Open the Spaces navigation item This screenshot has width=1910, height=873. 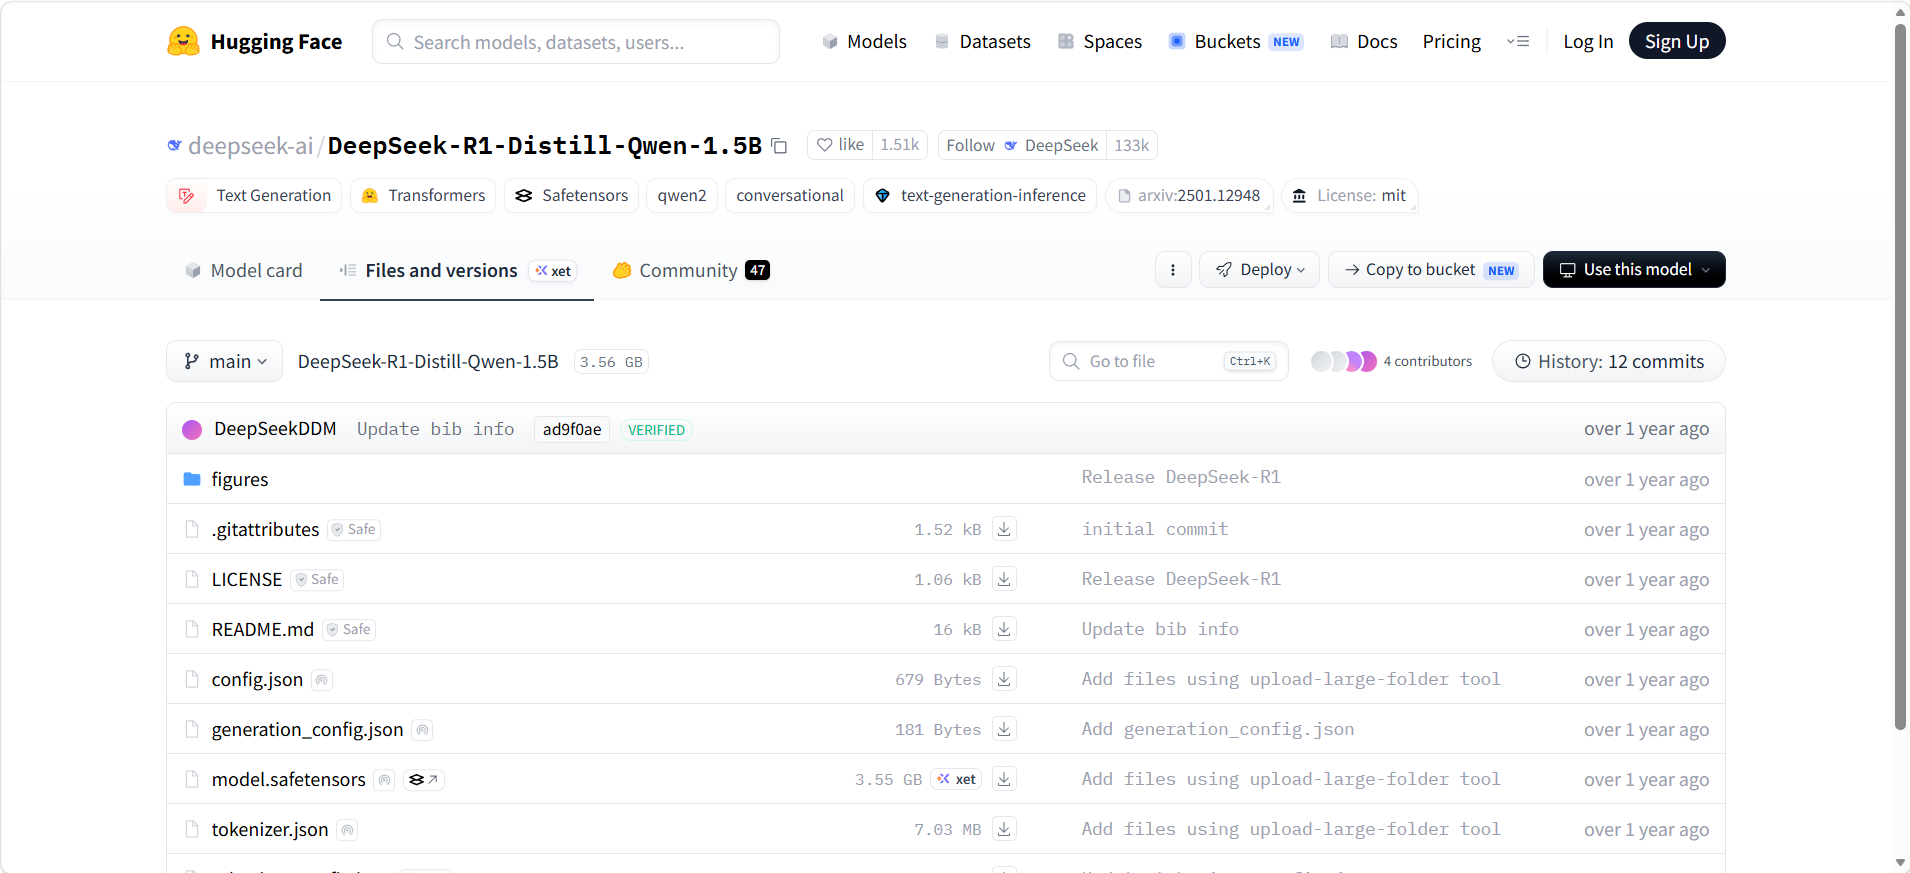1100,41
